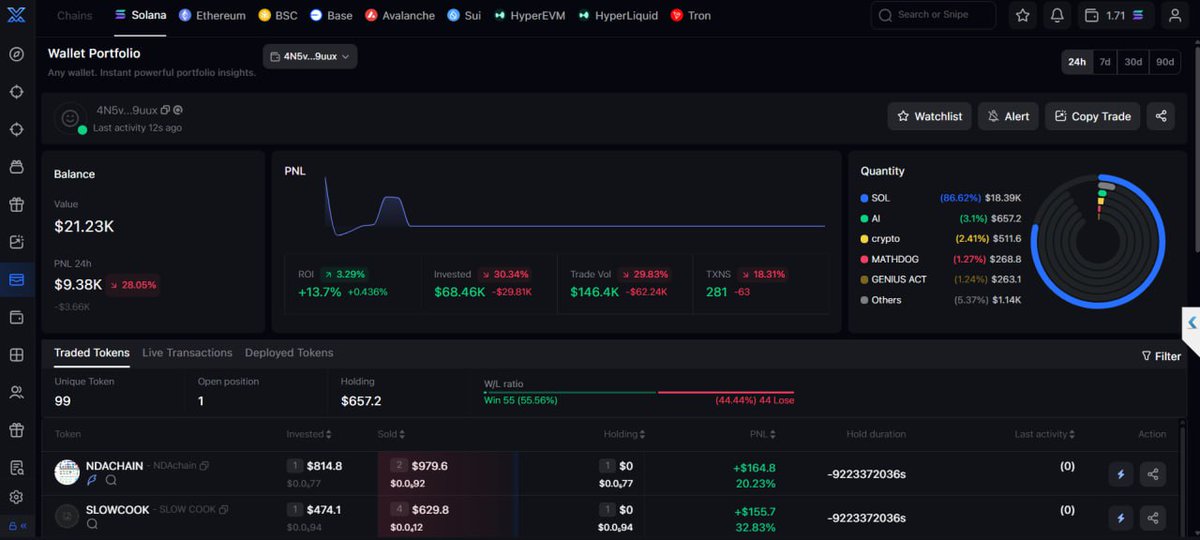1200x540 pixels.
Task: Click the MATHDOG red legend dot
Action: [864, 259]
